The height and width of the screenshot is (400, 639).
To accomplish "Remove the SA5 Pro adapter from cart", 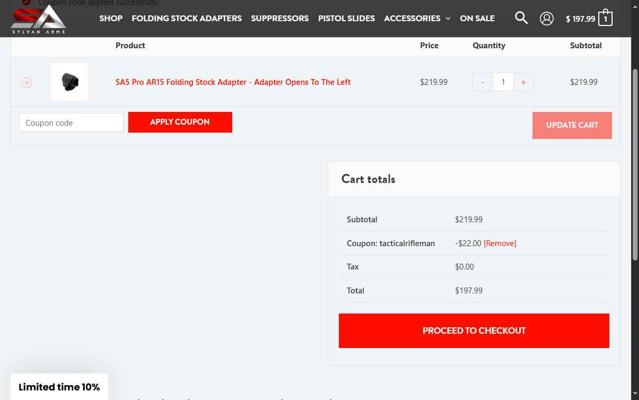I will (27, 82).
